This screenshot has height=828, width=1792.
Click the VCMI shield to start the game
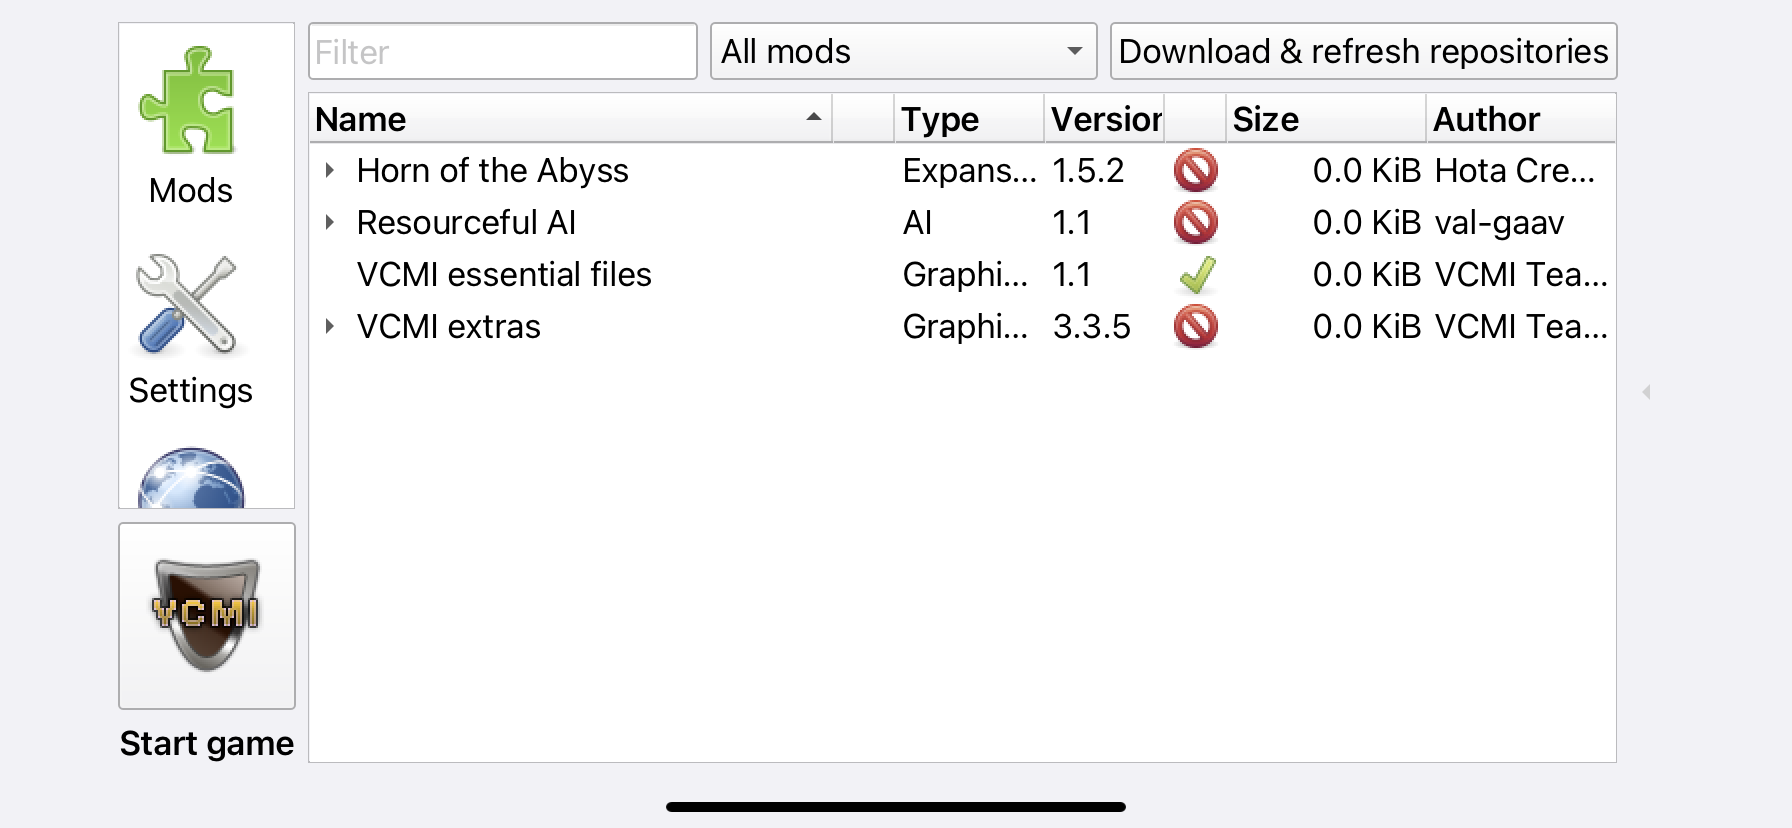[x=206, y=615]
